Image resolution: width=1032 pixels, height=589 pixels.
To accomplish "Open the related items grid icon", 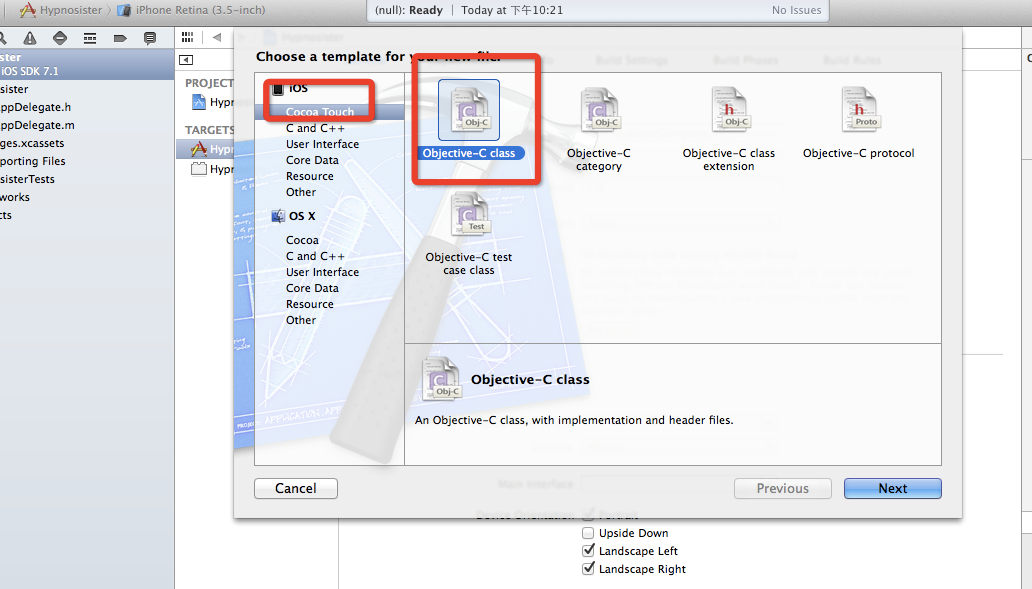I will tap(188, 38).
